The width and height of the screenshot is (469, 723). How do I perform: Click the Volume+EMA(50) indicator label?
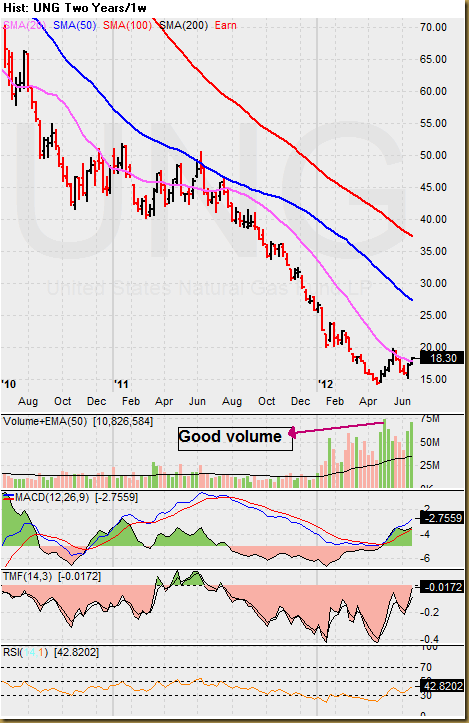pos(45,421)
